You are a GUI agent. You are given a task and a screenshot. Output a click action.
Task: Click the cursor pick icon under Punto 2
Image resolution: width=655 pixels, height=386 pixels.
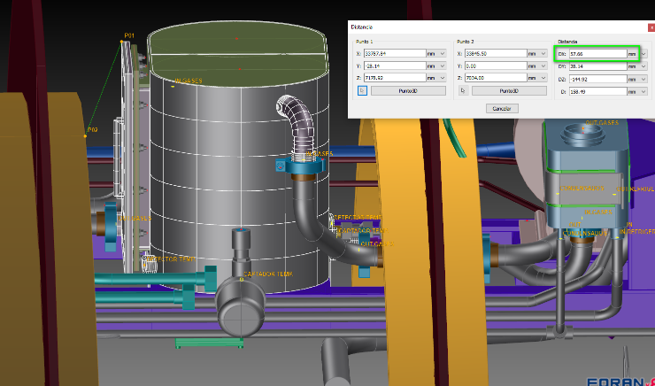tap(463, 91)
